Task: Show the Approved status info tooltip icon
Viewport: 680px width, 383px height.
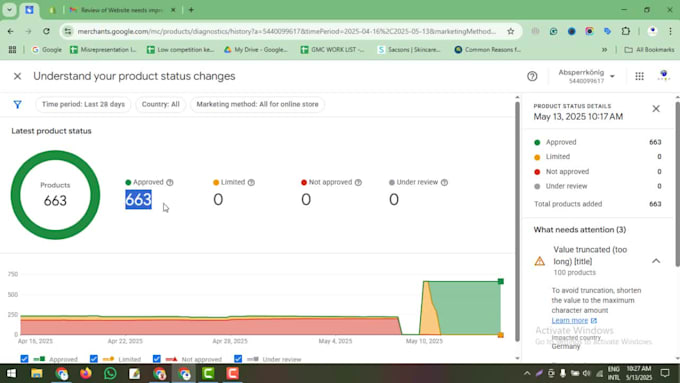Action: coord(170,183)
